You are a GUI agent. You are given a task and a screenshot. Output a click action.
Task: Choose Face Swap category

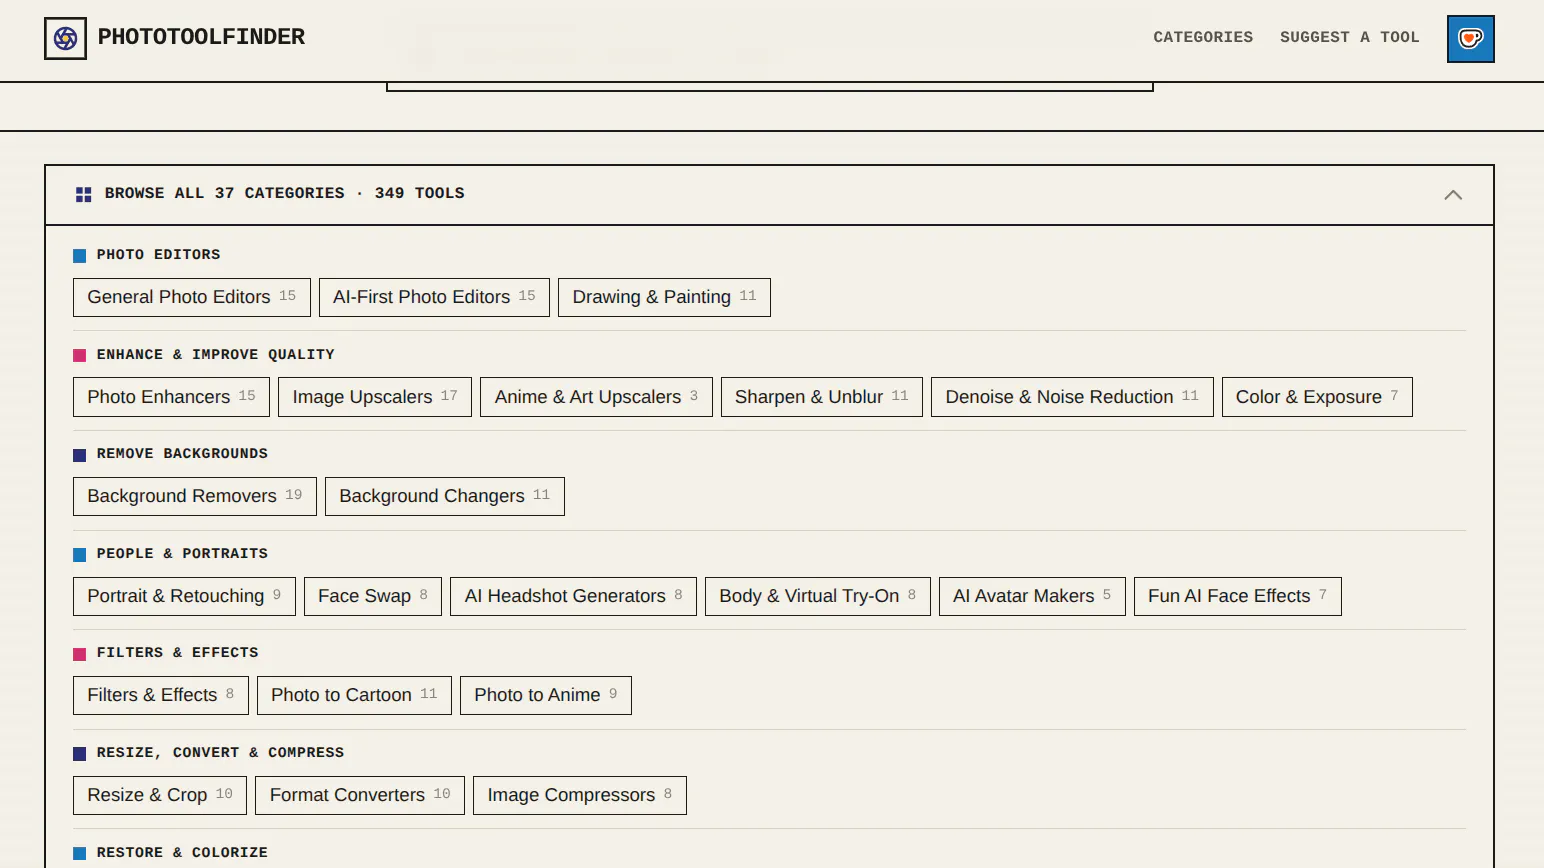coord(373,596)
